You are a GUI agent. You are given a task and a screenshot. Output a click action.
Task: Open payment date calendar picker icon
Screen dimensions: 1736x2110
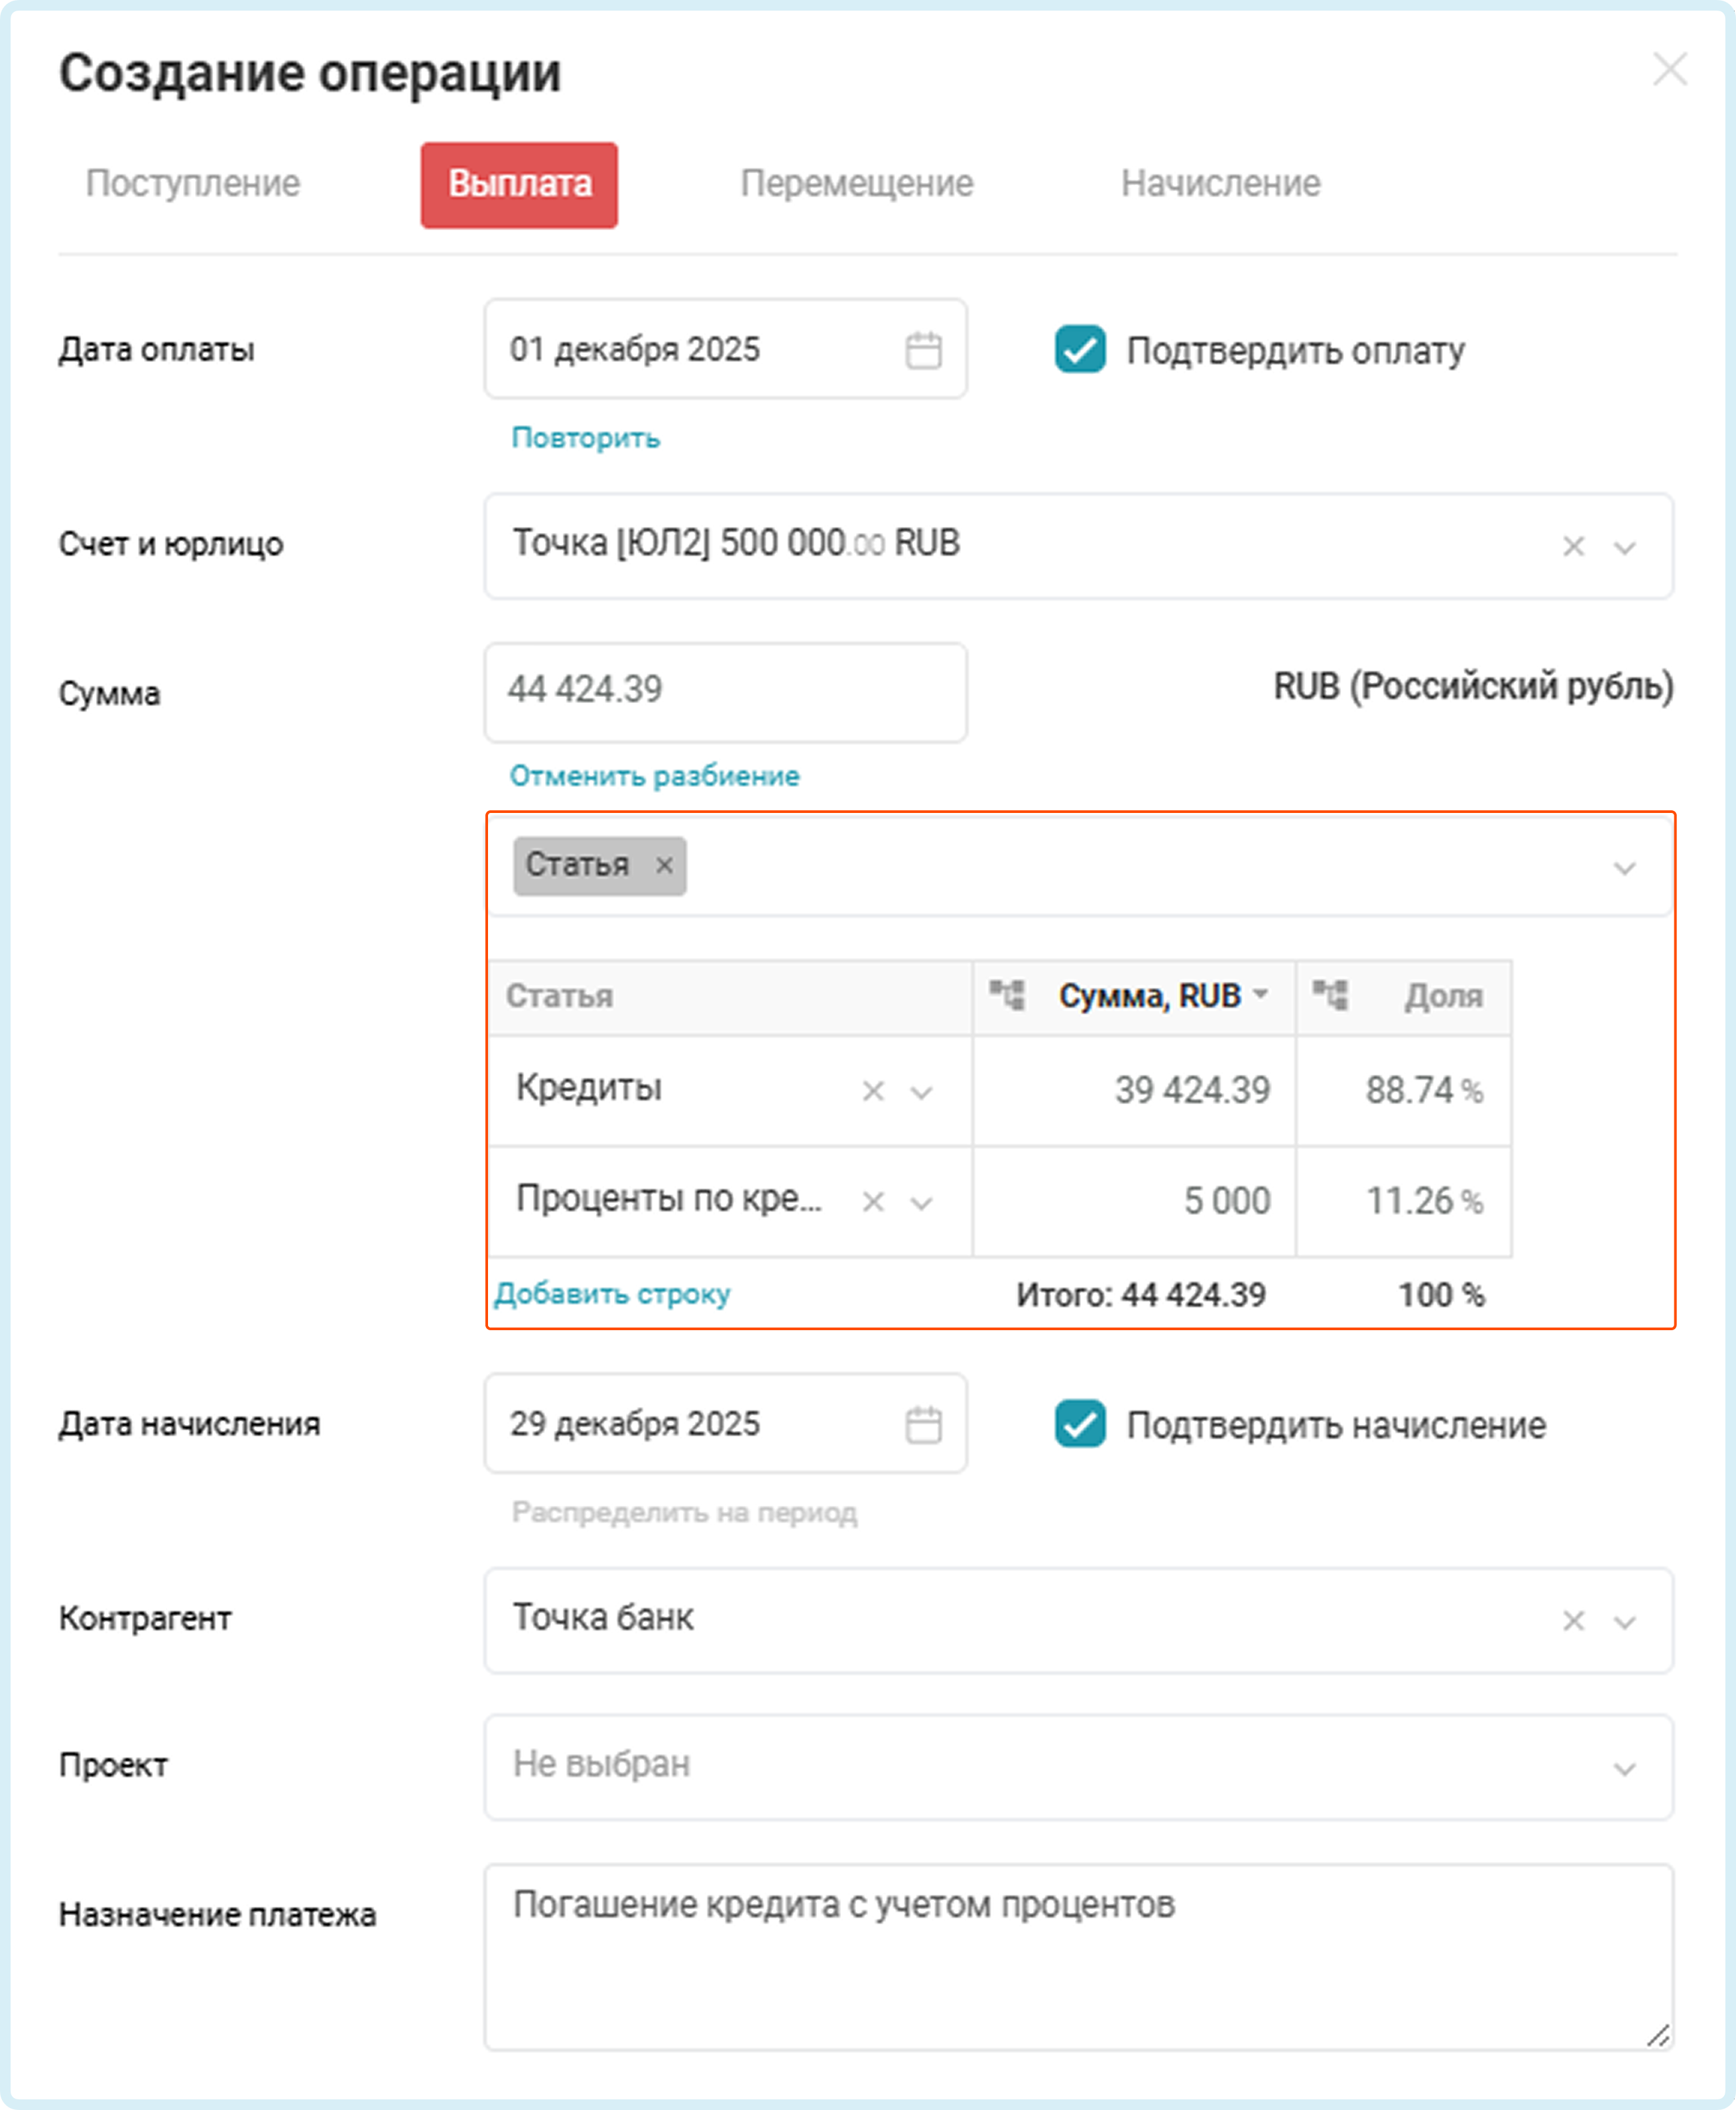pos(922,350)
